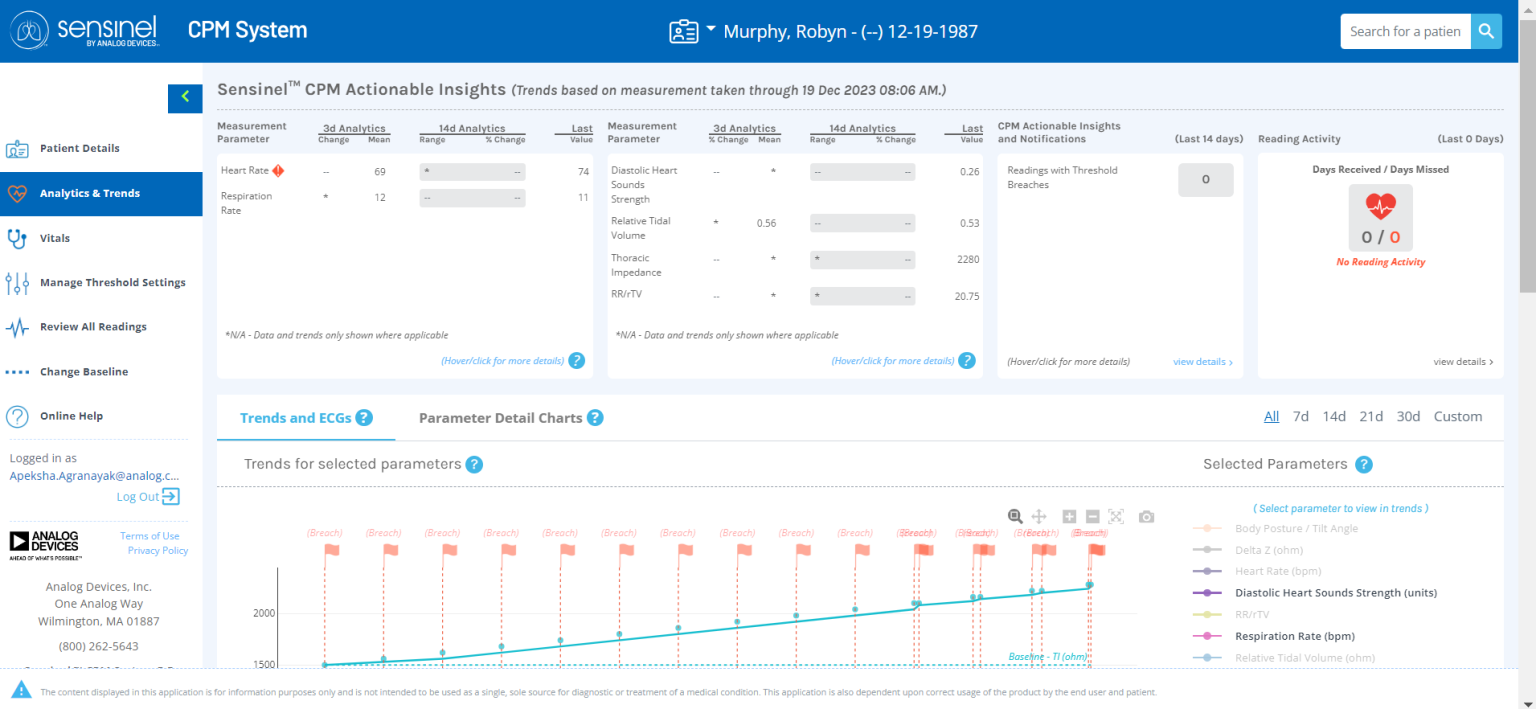Select the 14d time range

(1334, 416)
